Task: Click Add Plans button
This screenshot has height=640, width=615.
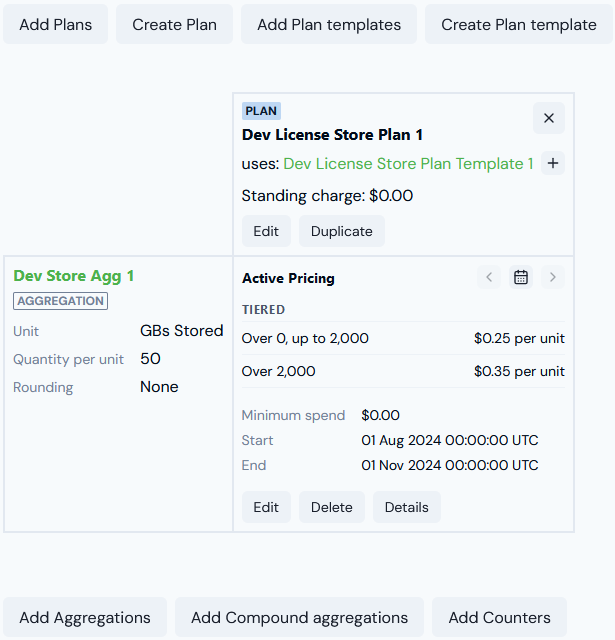Action: pyautogui.click(x=56, y=24)
